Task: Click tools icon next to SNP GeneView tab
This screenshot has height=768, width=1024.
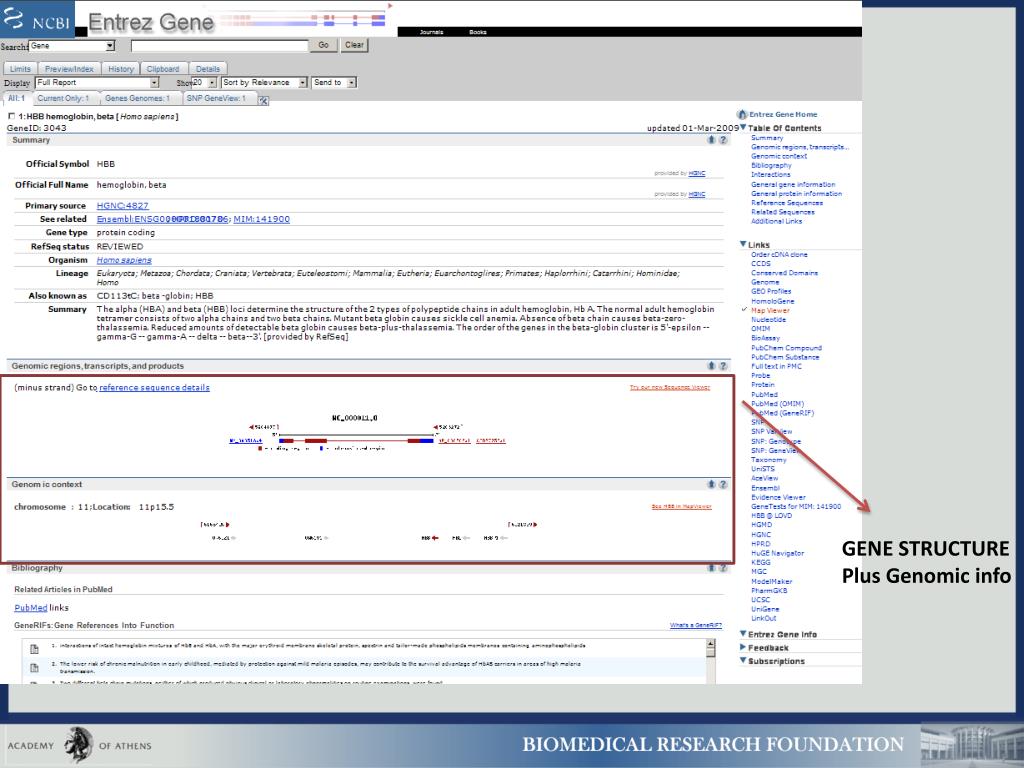Action: click(x=263, y=100)
